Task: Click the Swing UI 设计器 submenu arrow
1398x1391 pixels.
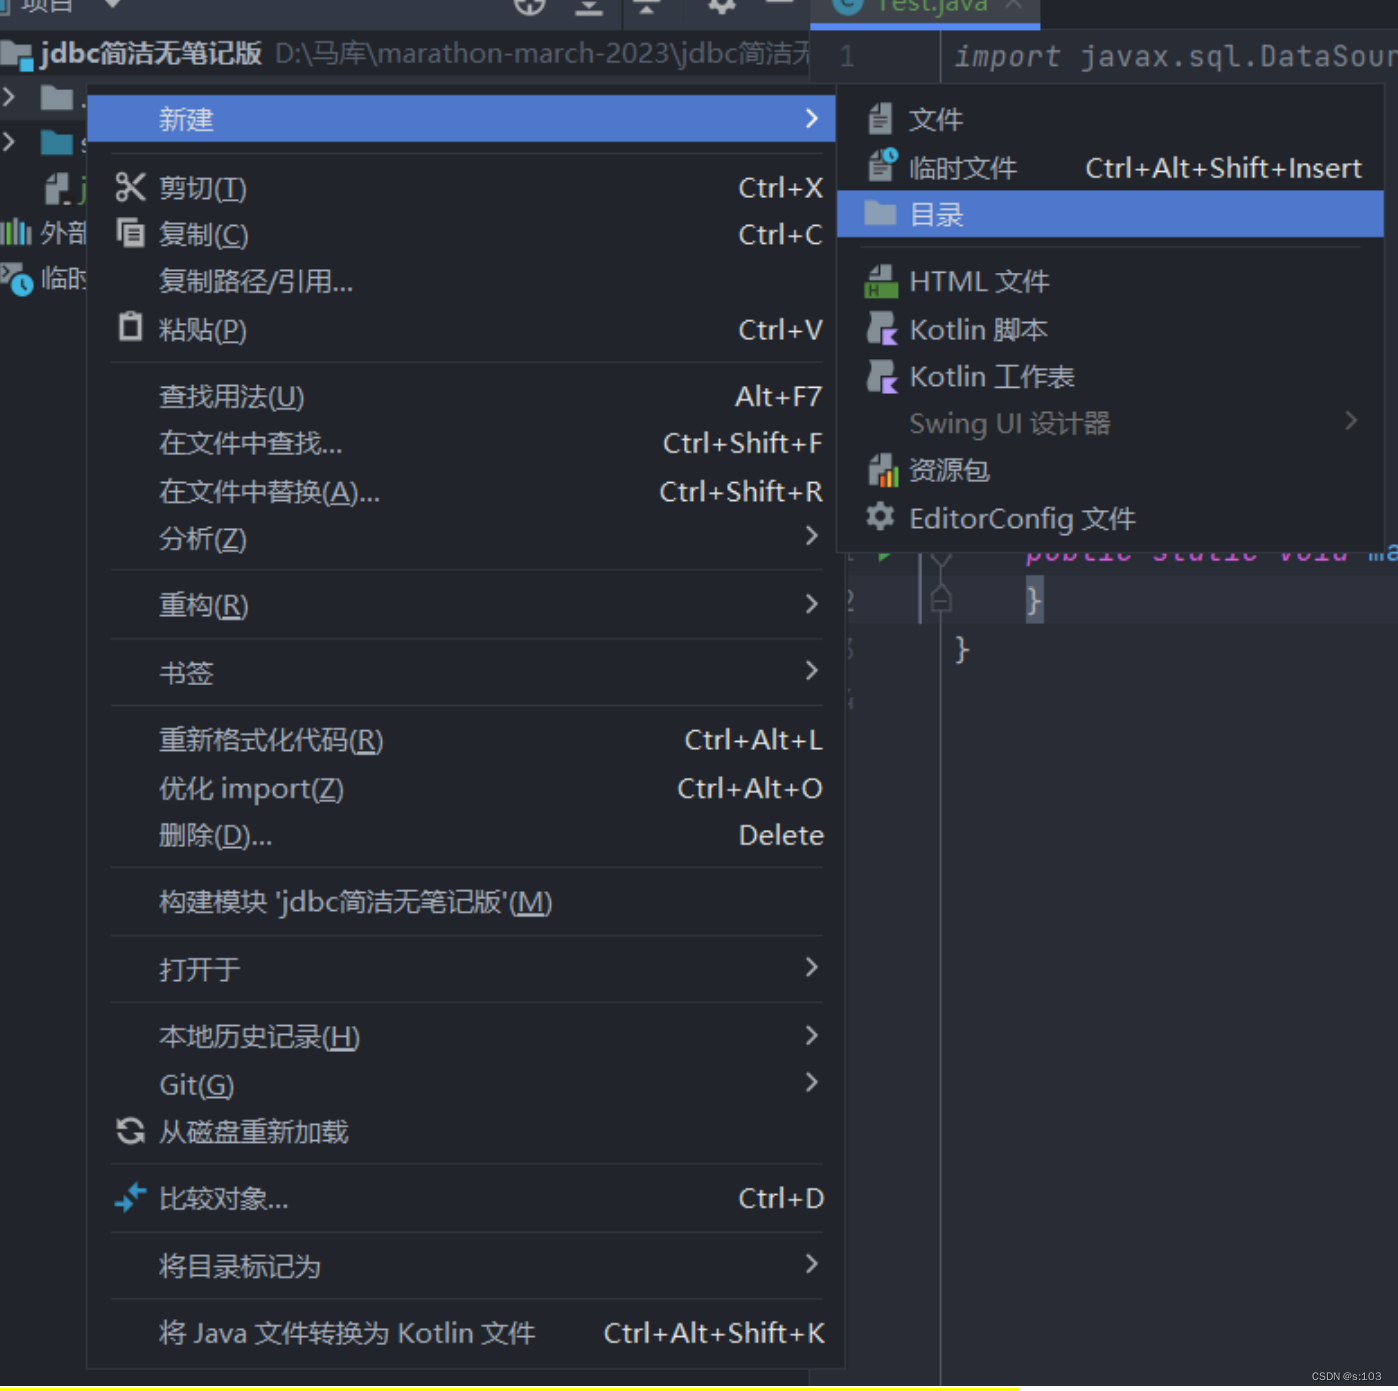Action: 1351,420
